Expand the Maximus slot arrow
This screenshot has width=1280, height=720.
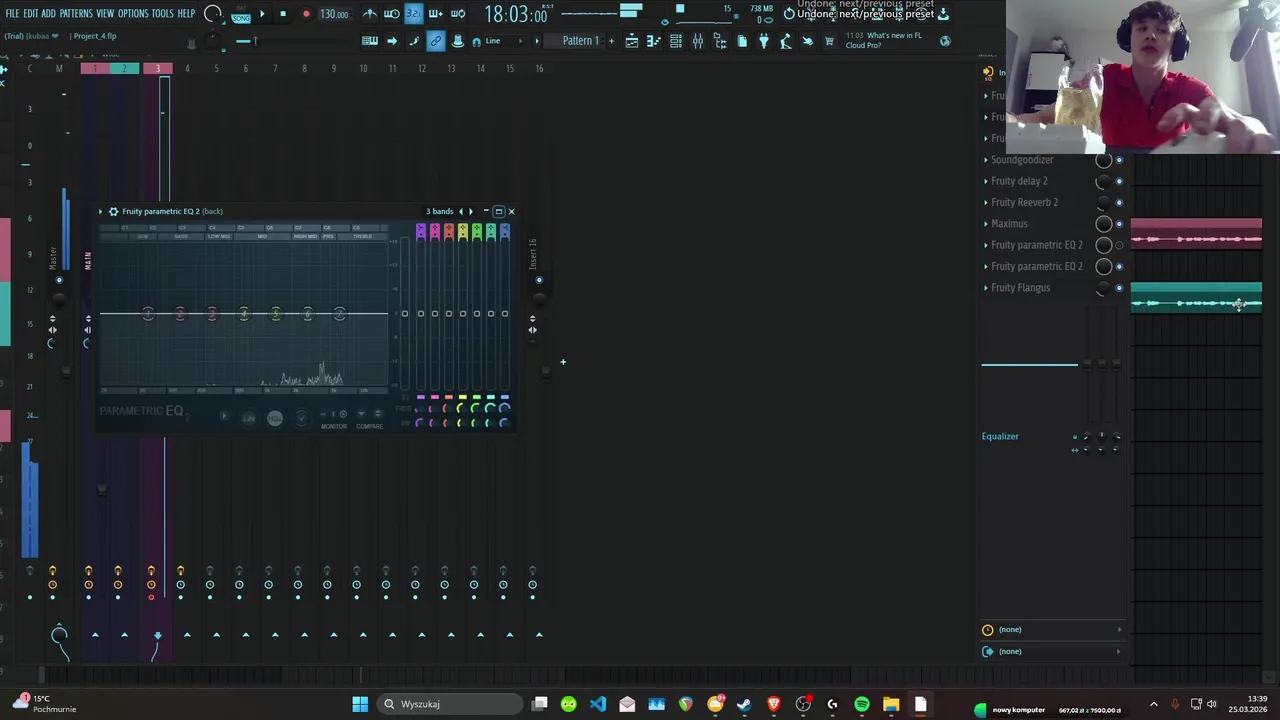pos(986,224)
